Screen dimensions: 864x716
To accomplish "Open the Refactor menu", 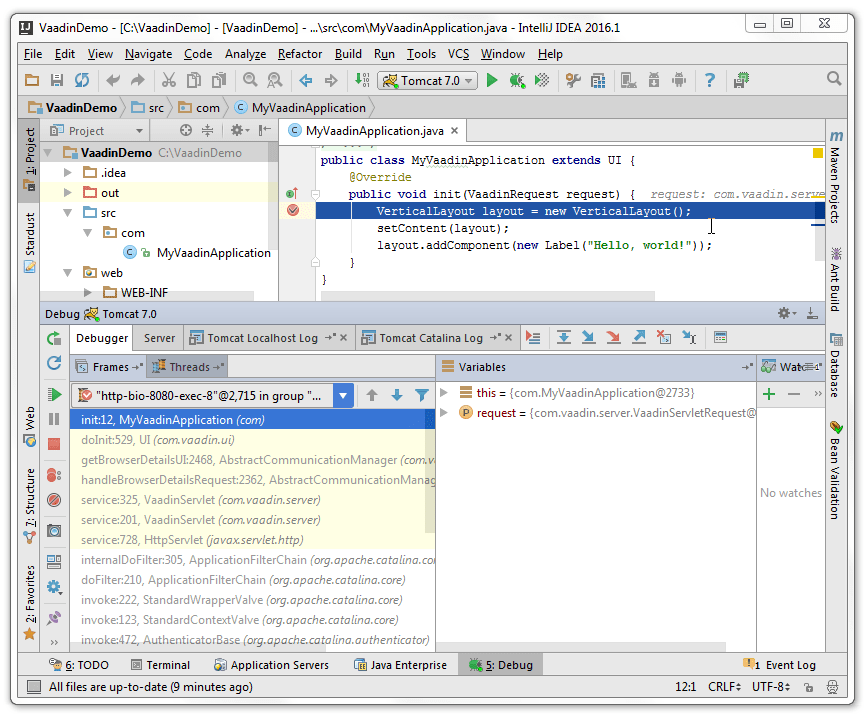I will pyautogui.click(x=300, y=54).
